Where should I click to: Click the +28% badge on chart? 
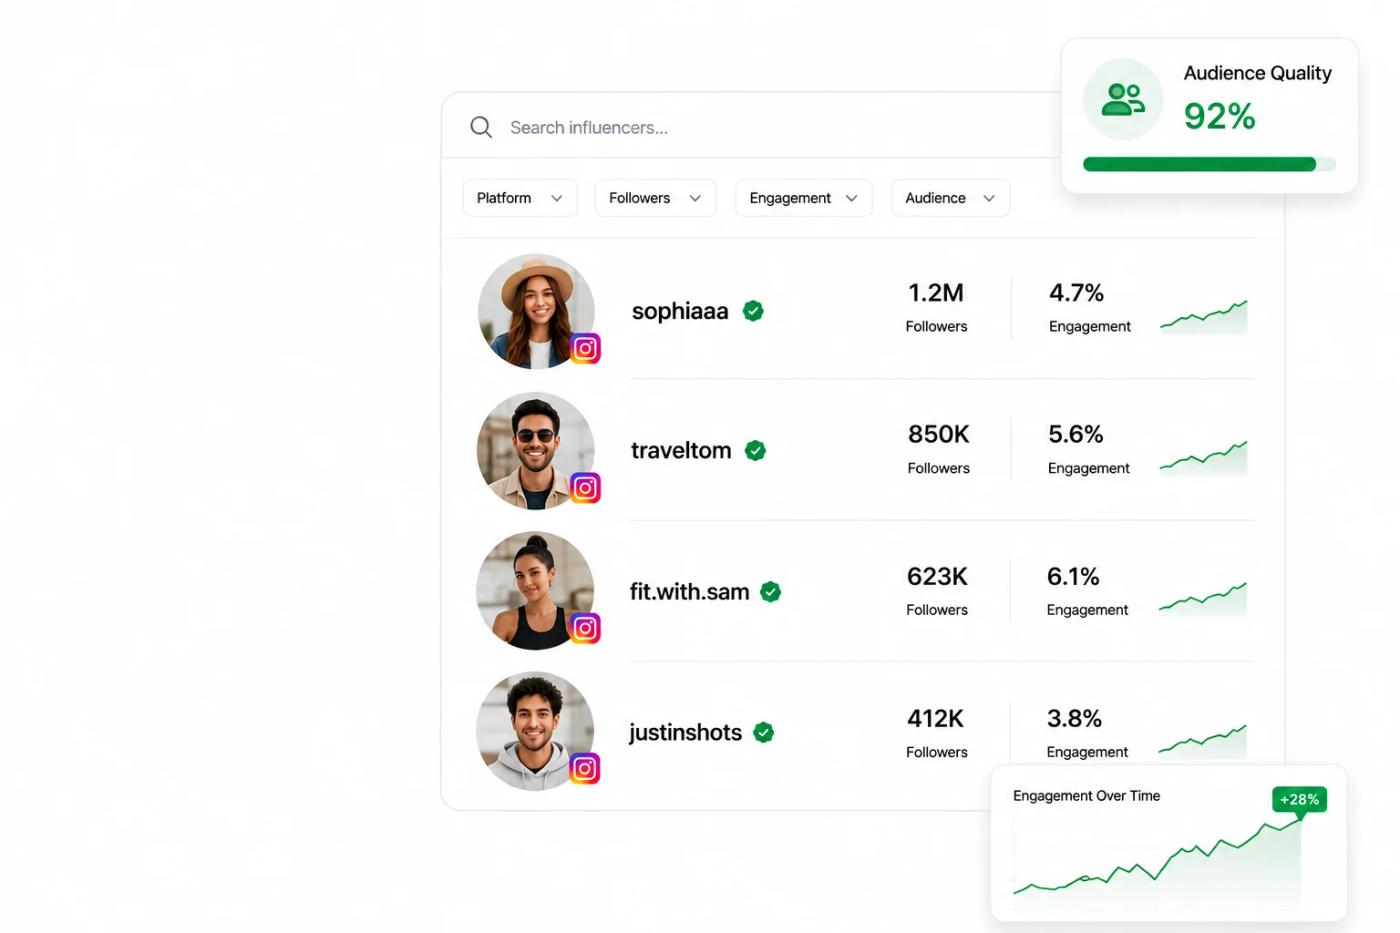[x=1299, y=800]
